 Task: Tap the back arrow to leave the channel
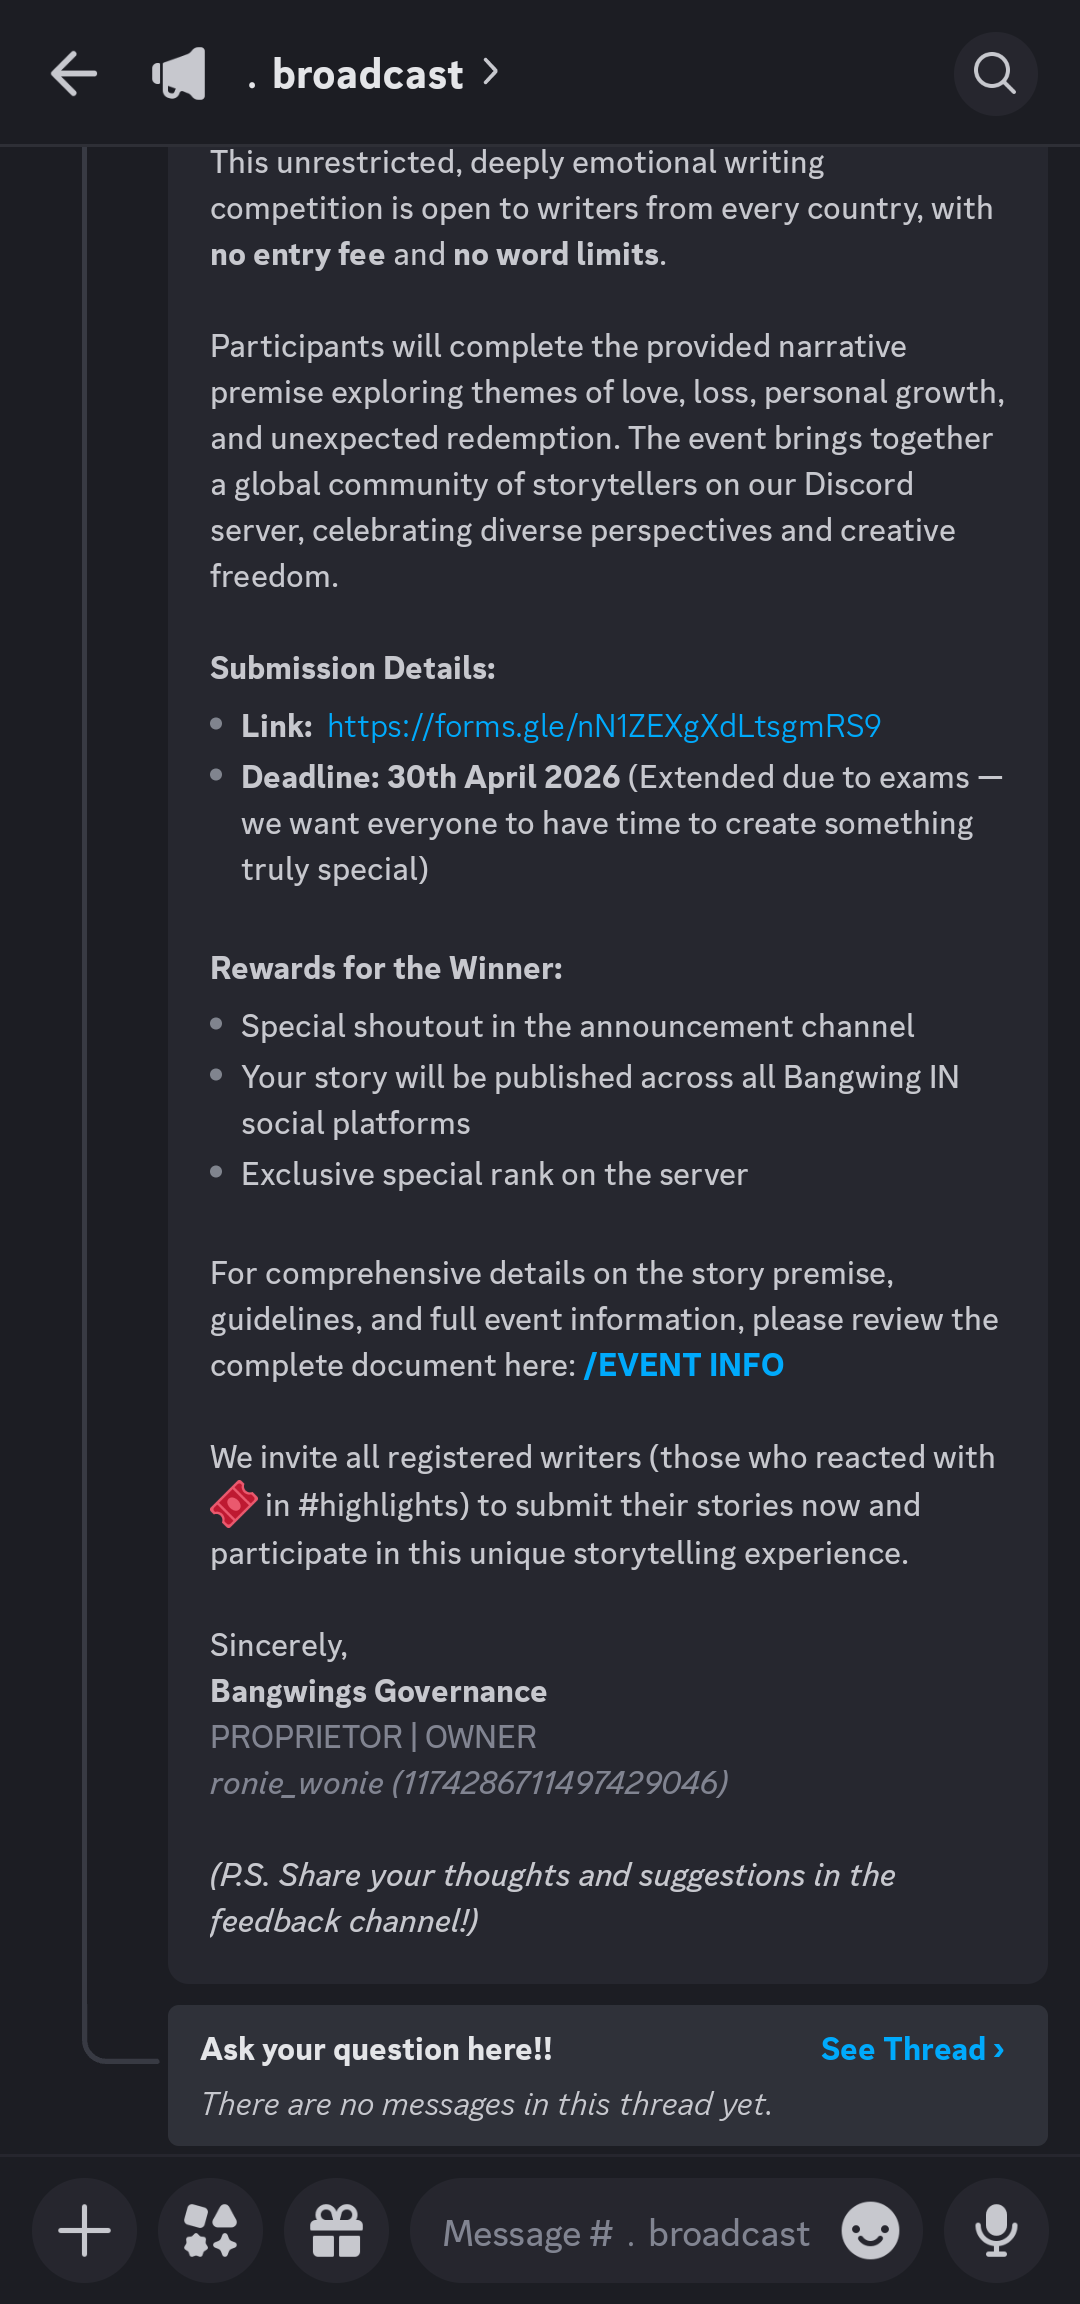(73, 73)
